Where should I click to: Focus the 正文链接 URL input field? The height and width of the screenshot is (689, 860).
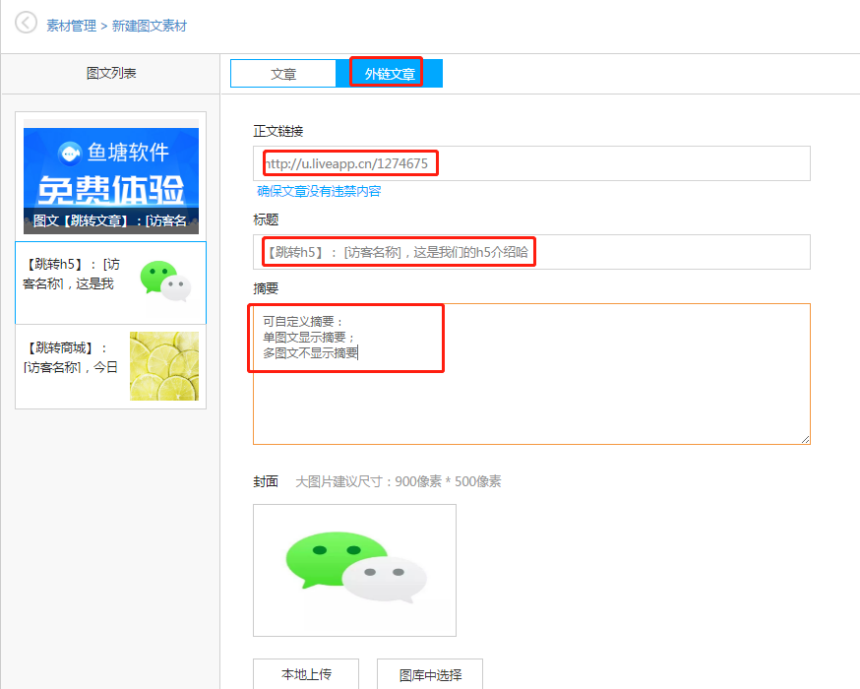click(x=531, y=163)
